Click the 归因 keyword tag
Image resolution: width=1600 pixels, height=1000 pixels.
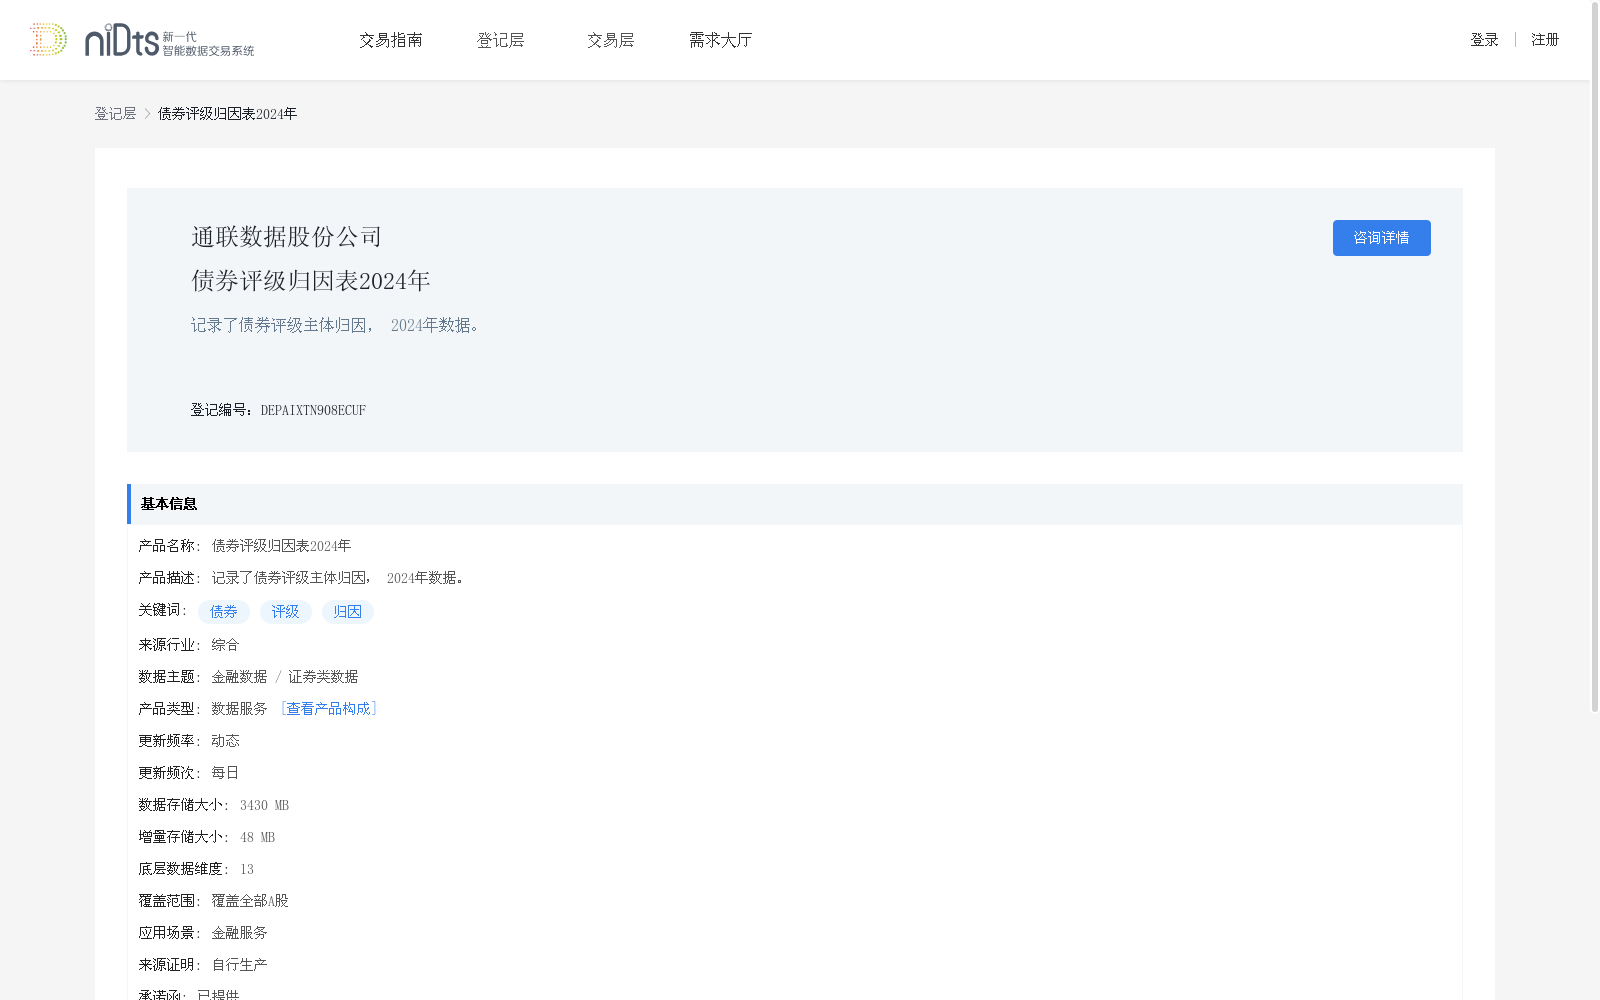[x=348, y=612]
